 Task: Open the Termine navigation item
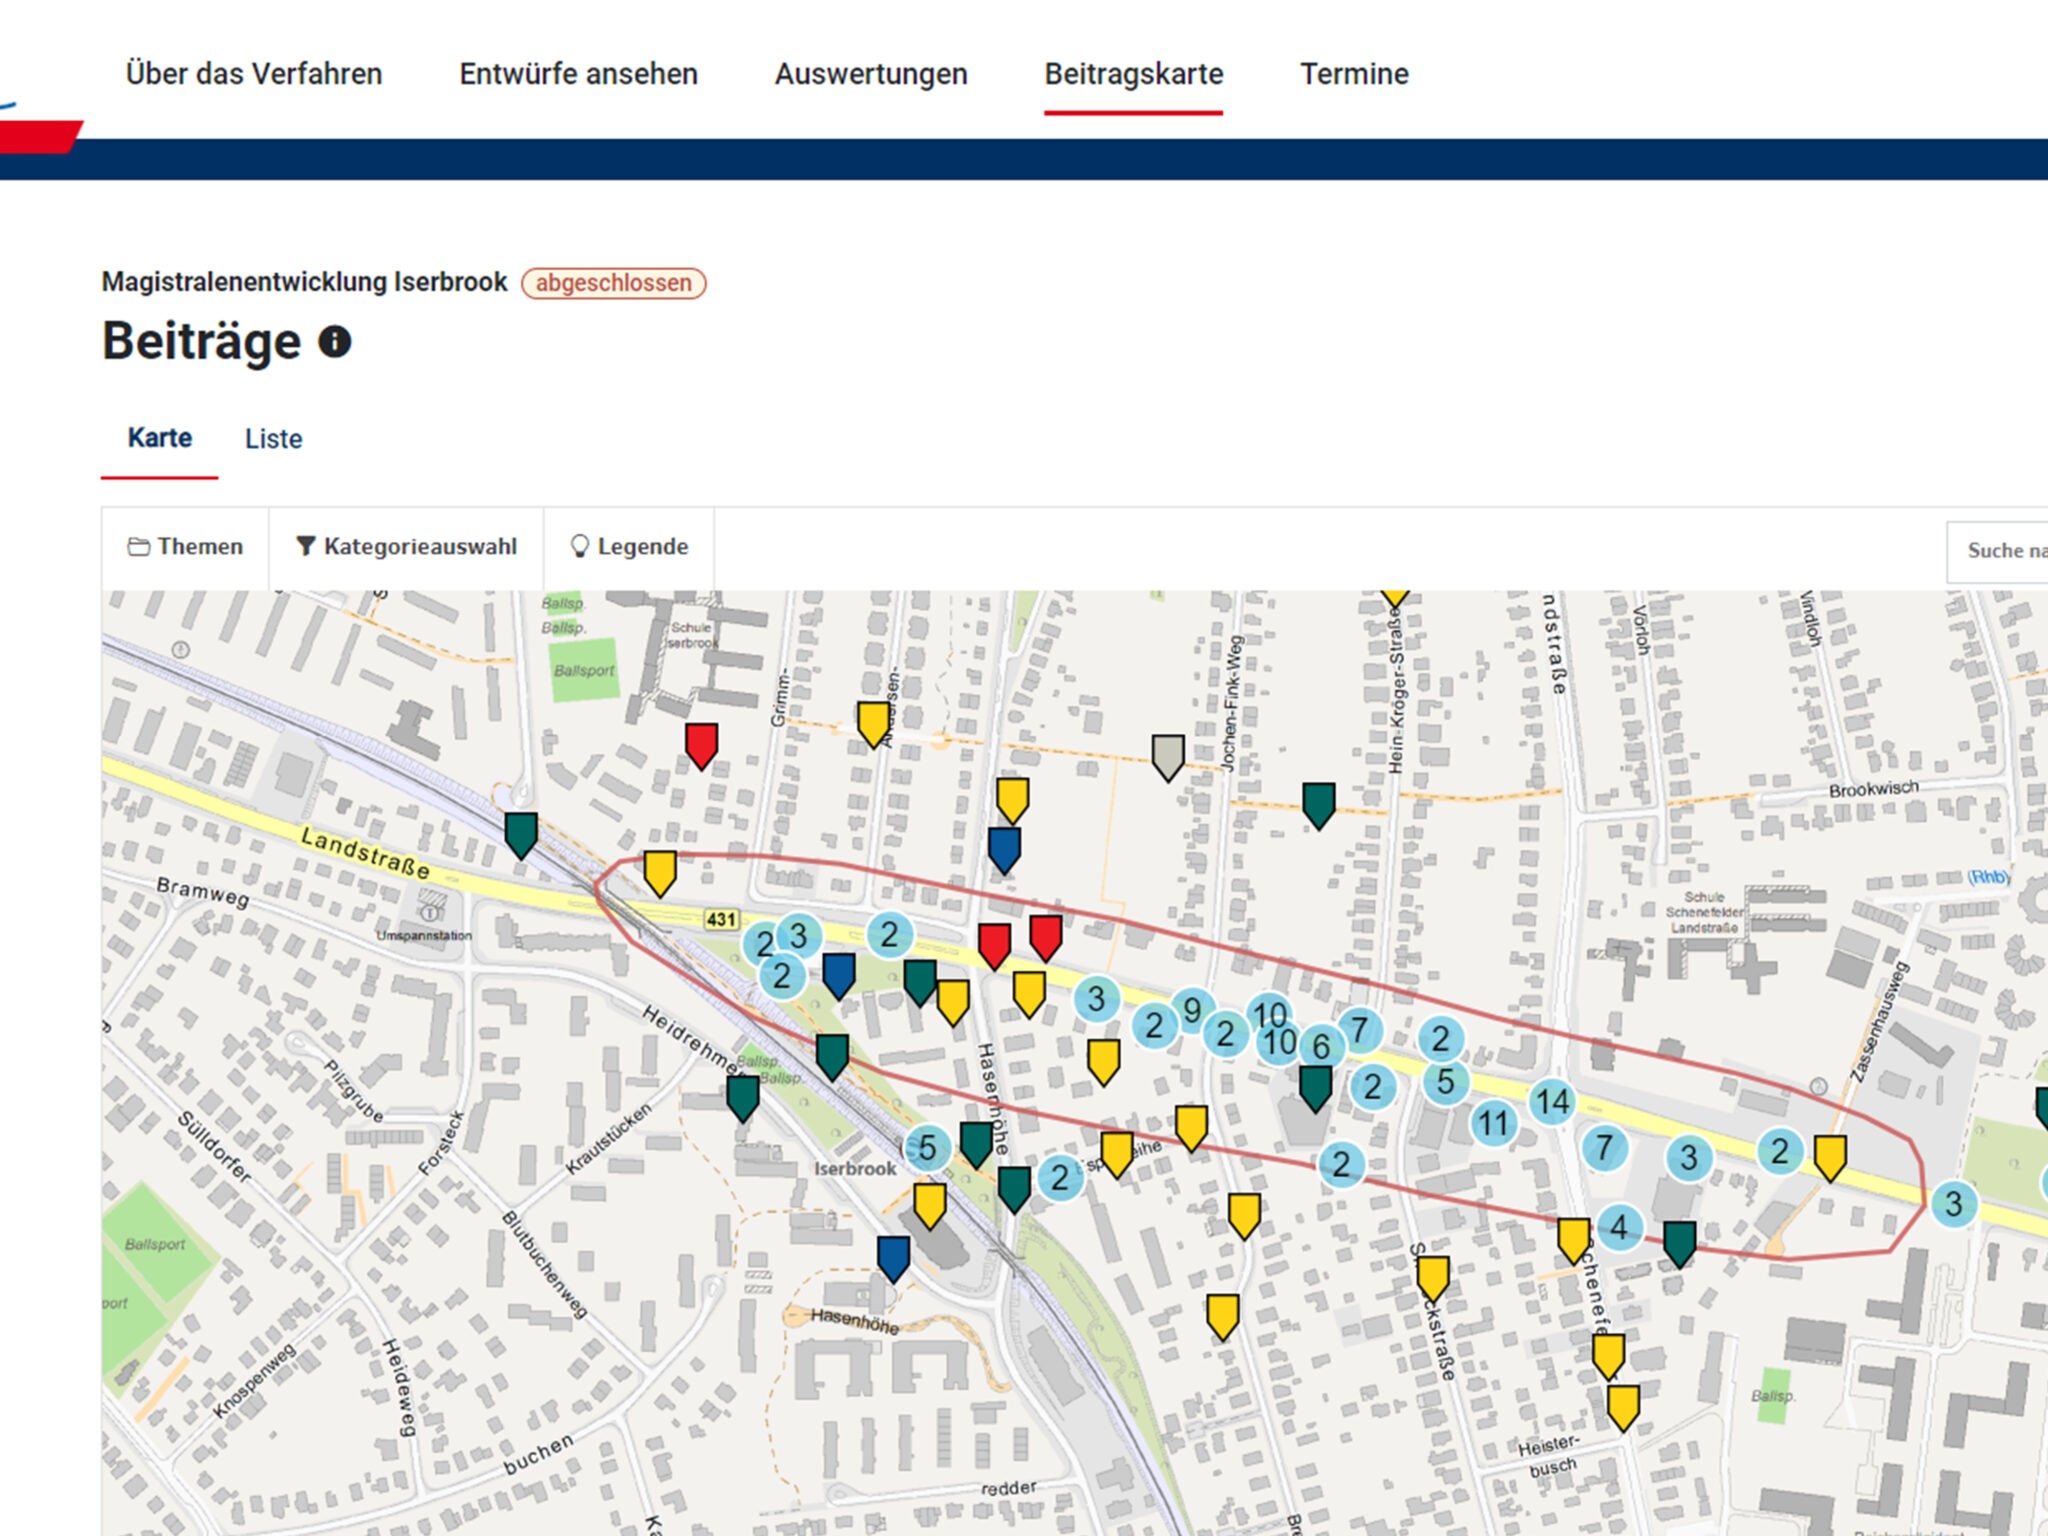click(x=1354, y=74)
